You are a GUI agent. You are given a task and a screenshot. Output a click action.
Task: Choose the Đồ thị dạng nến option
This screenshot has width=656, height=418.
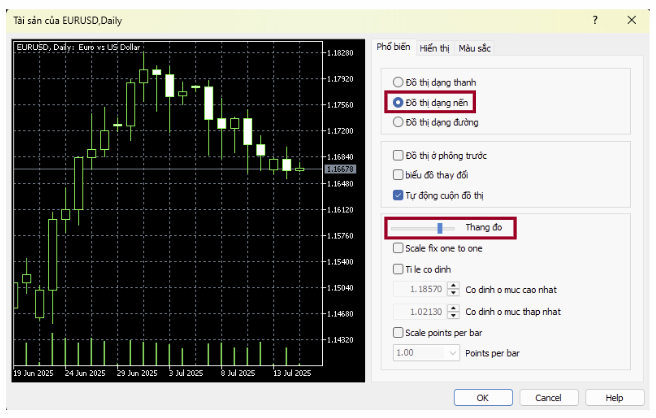[399, 102]
